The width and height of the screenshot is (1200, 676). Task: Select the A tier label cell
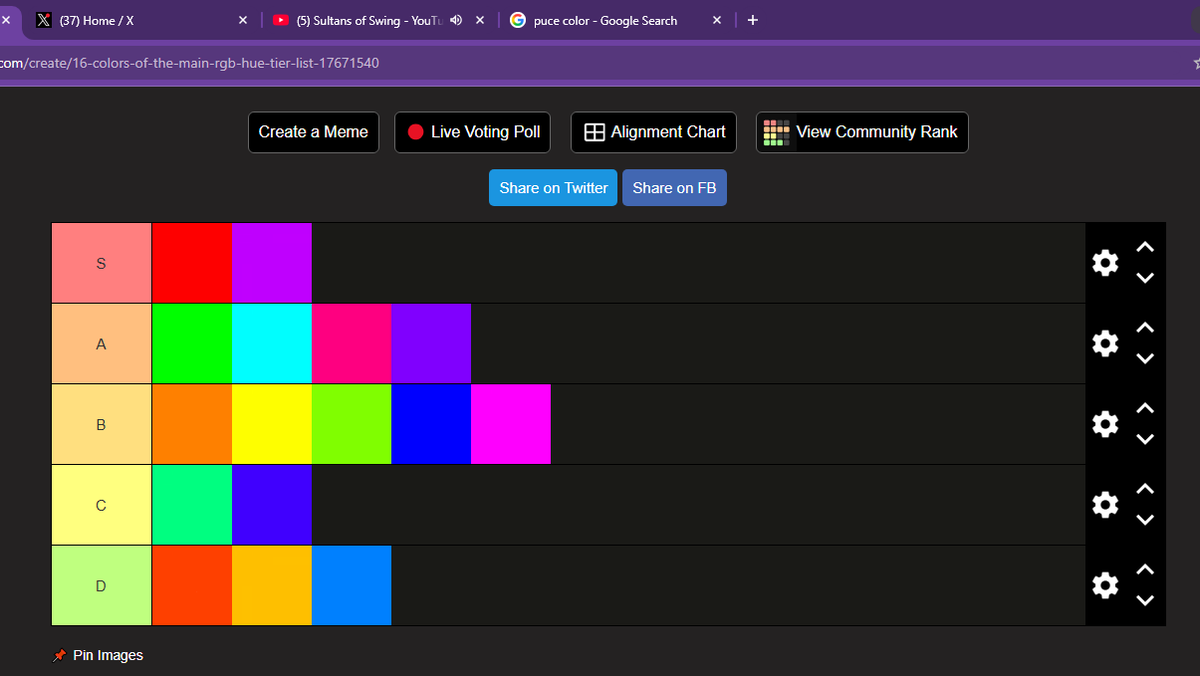(x=101, y=344)
